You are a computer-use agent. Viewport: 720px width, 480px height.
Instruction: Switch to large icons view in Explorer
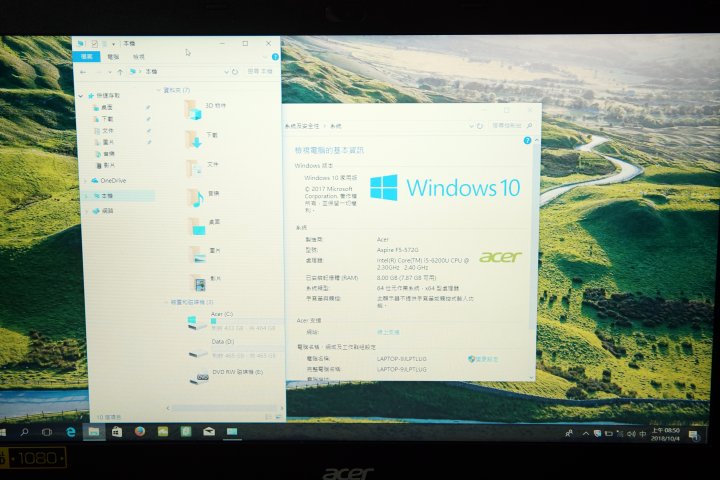278,417
